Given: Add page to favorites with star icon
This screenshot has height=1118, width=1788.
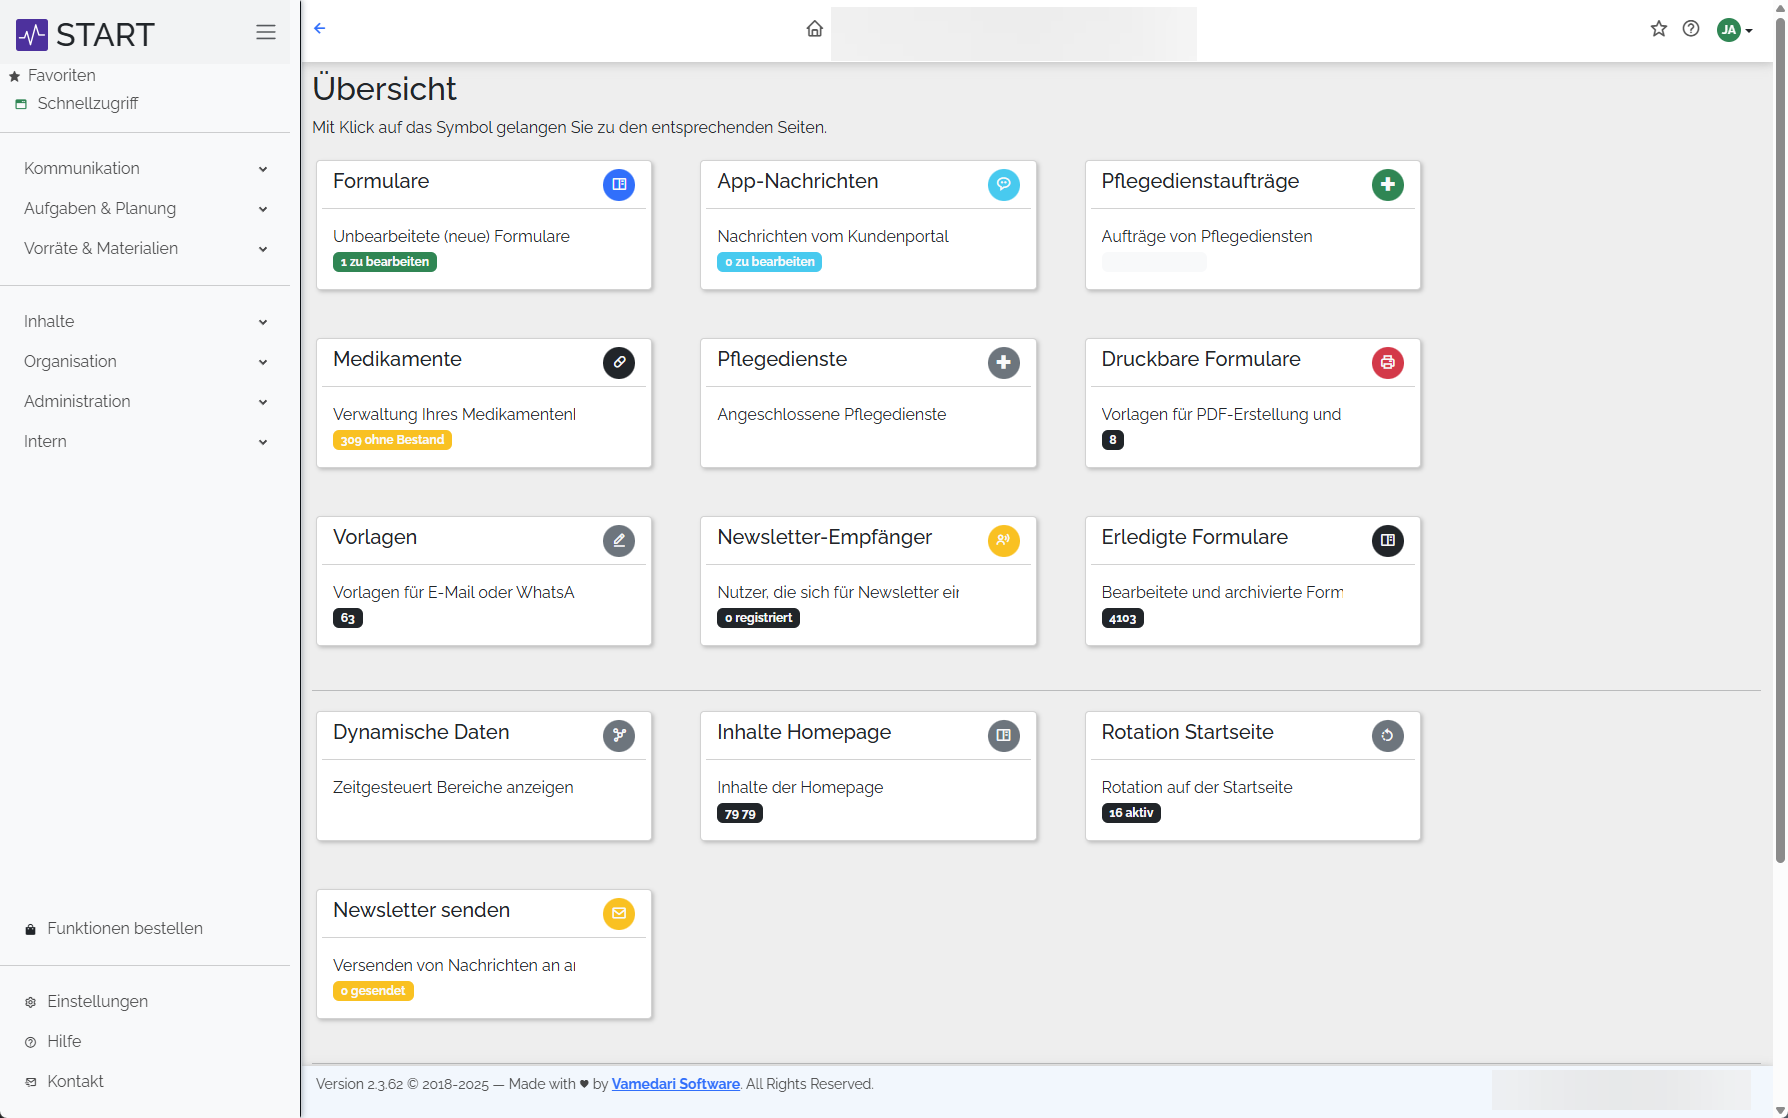Looking at the screenshot, I should [x=1659, y=29].
